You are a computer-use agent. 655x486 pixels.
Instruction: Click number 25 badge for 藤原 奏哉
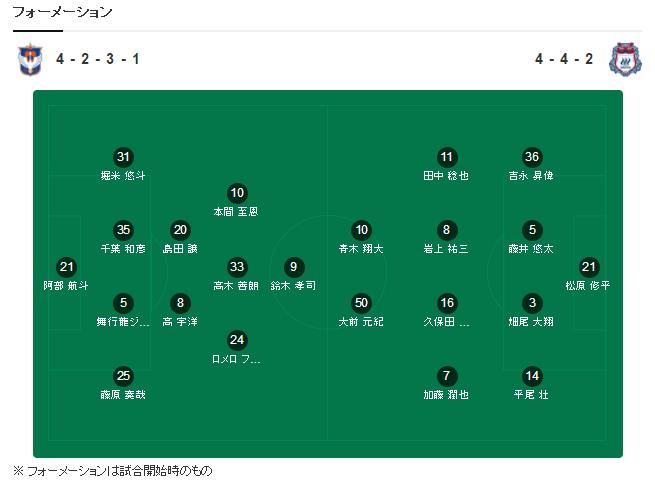point(123,376)
